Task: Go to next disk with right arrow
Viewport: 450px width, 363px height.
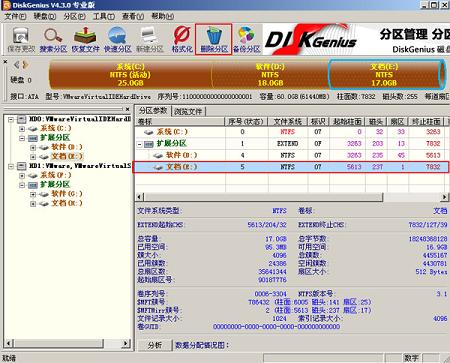Action: click(x=25, y=64)
